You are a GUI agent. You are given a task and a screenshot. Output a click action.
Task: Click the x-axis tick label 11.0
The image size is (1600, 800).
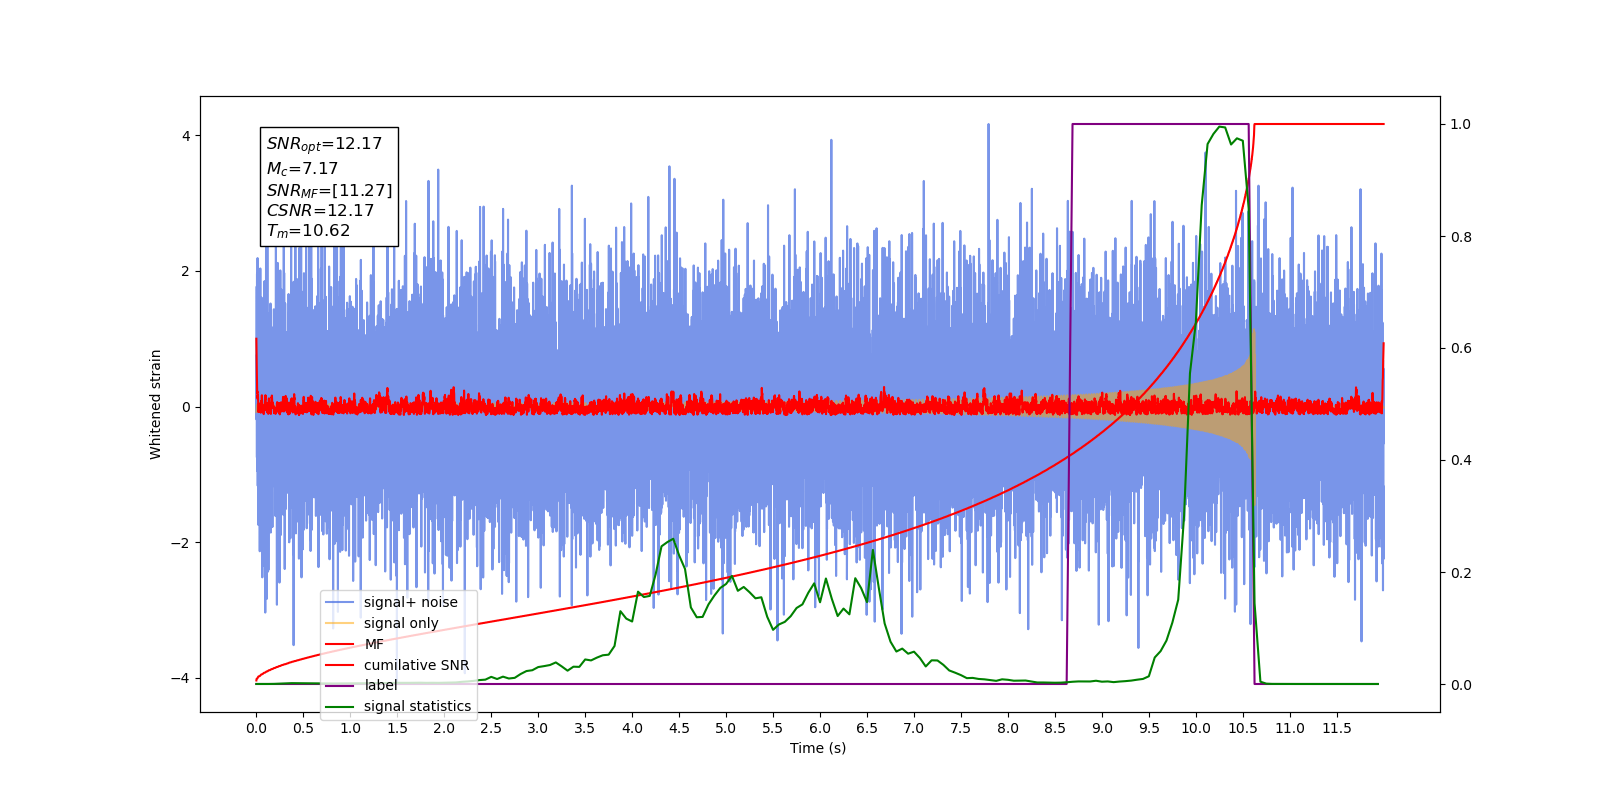click(x=1290, y=728)
